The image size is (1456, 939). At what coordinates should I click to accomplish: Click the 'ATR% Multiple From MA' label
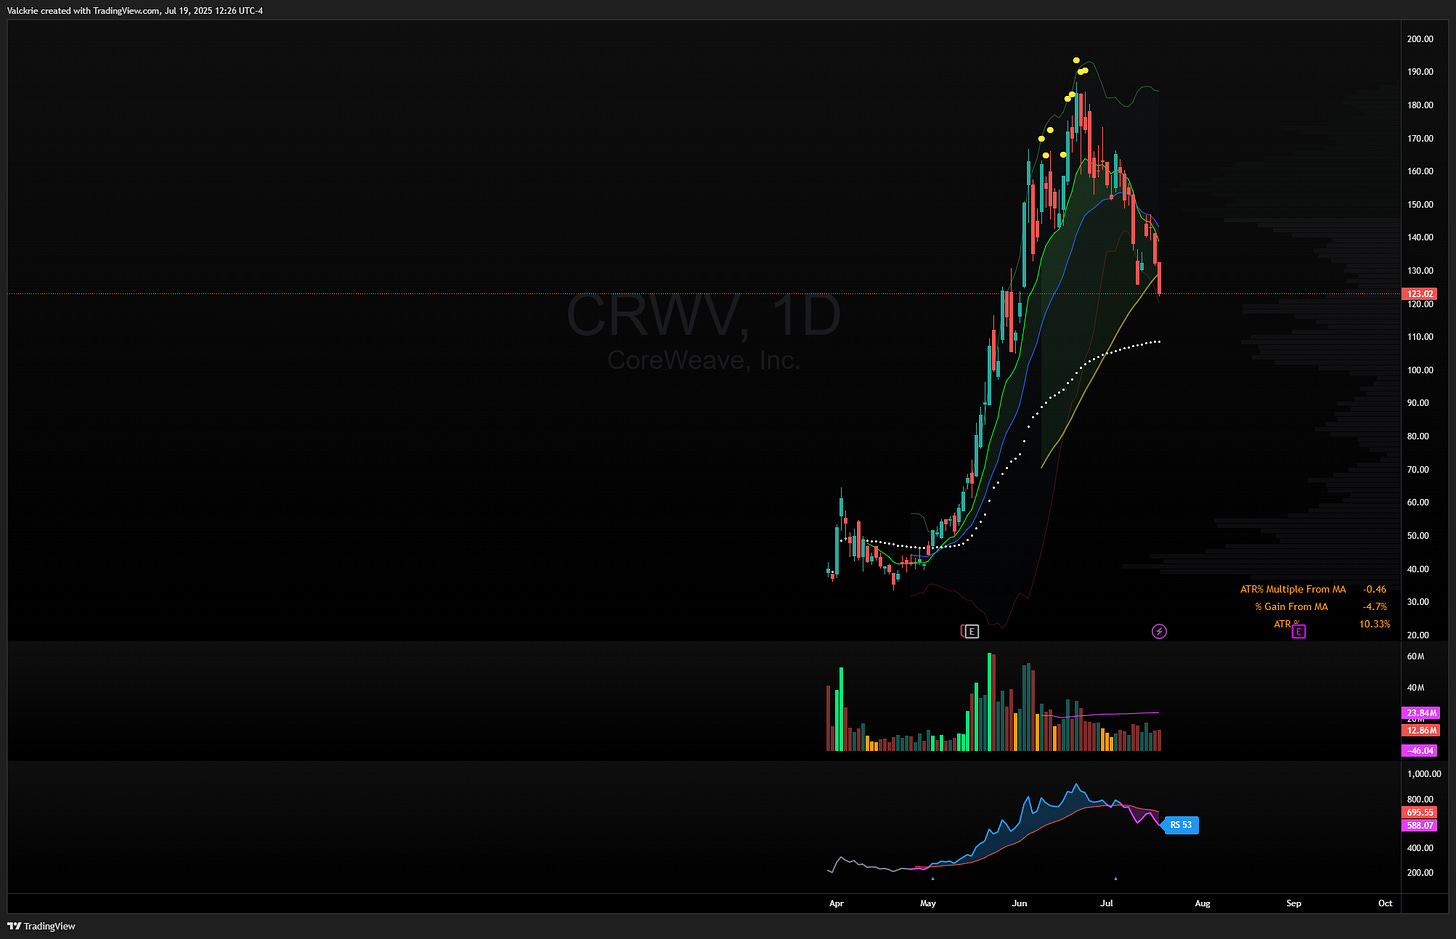[x=1292, y=589]
